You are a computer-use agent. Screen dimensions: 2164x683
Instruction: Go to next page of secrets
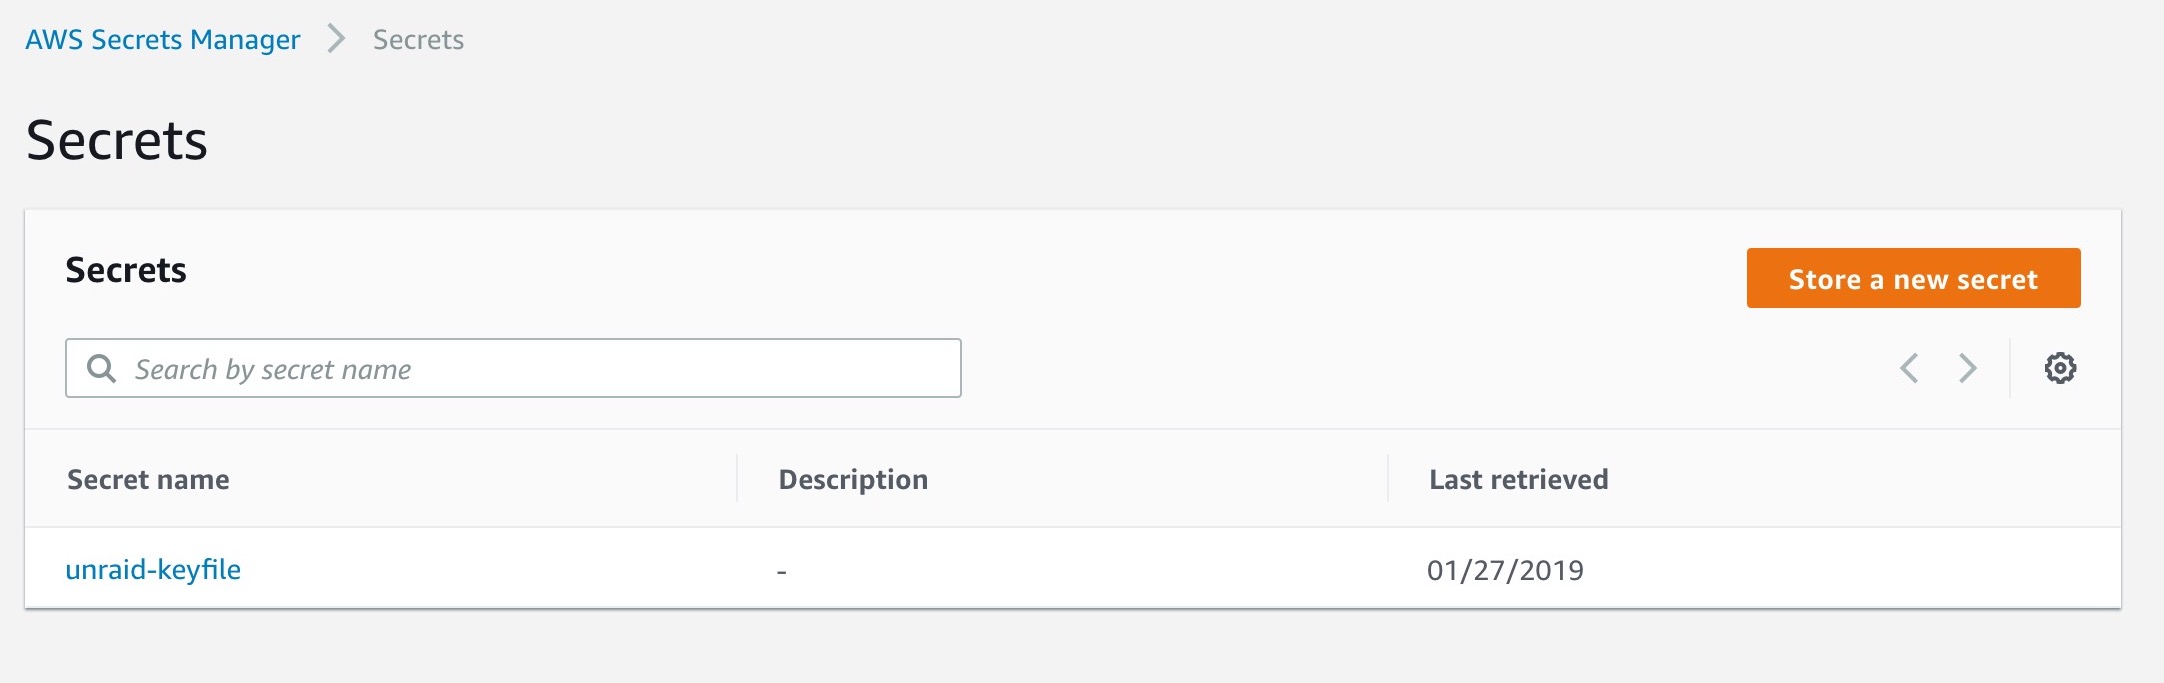[1967, 368]
